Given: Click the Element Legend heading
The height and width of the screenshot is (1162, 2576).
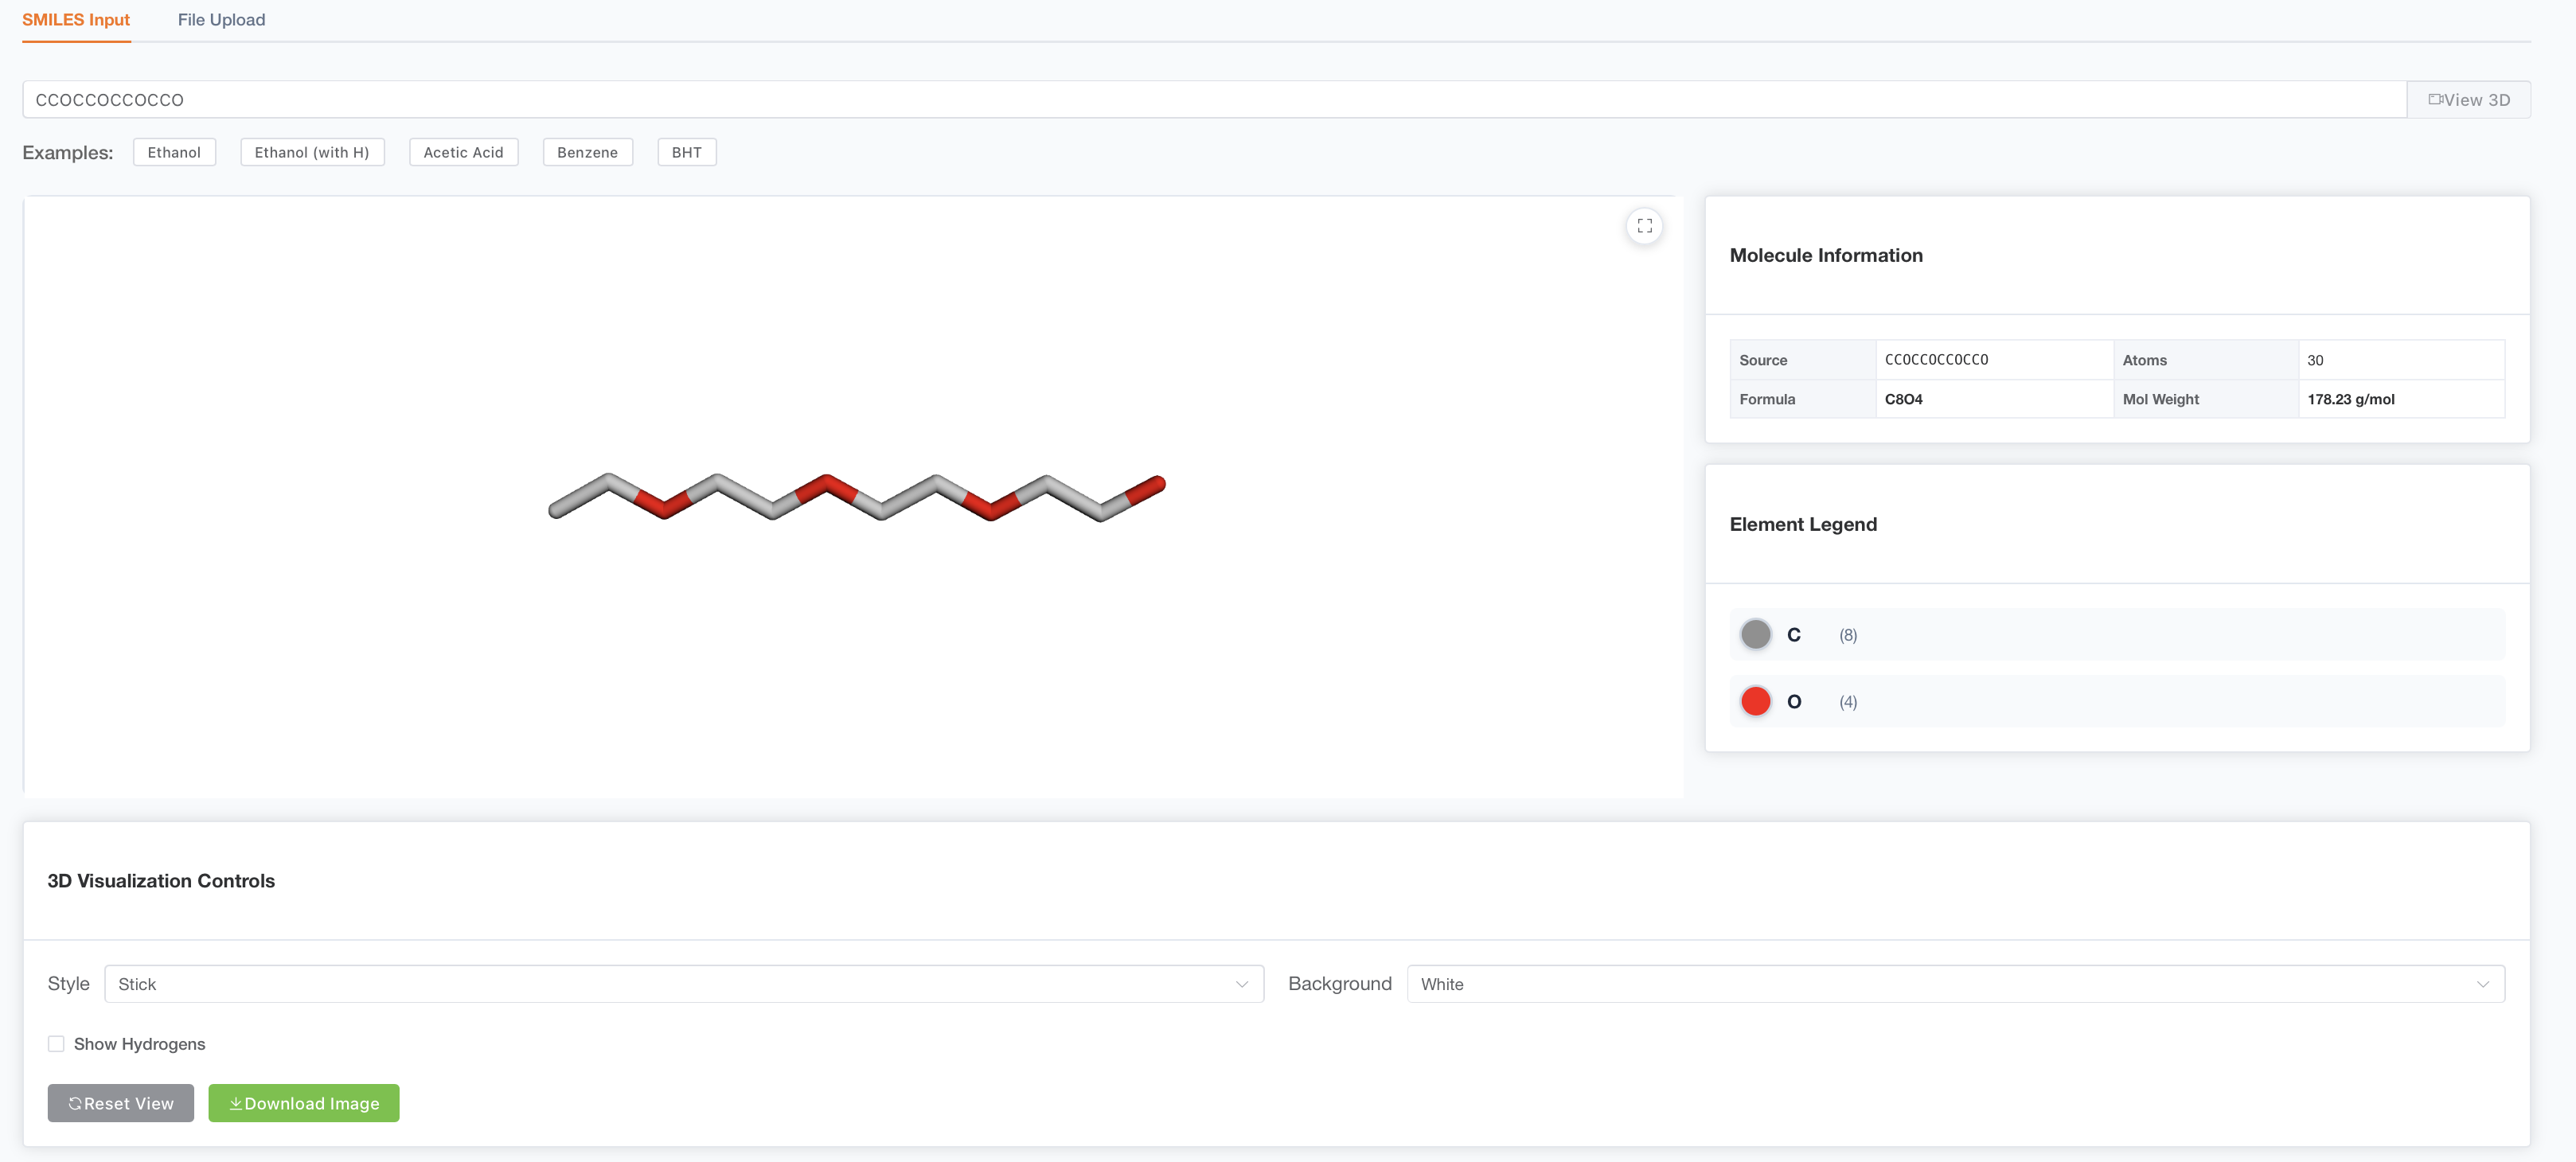Looking at the screenshot, I should pos(1803,524).
